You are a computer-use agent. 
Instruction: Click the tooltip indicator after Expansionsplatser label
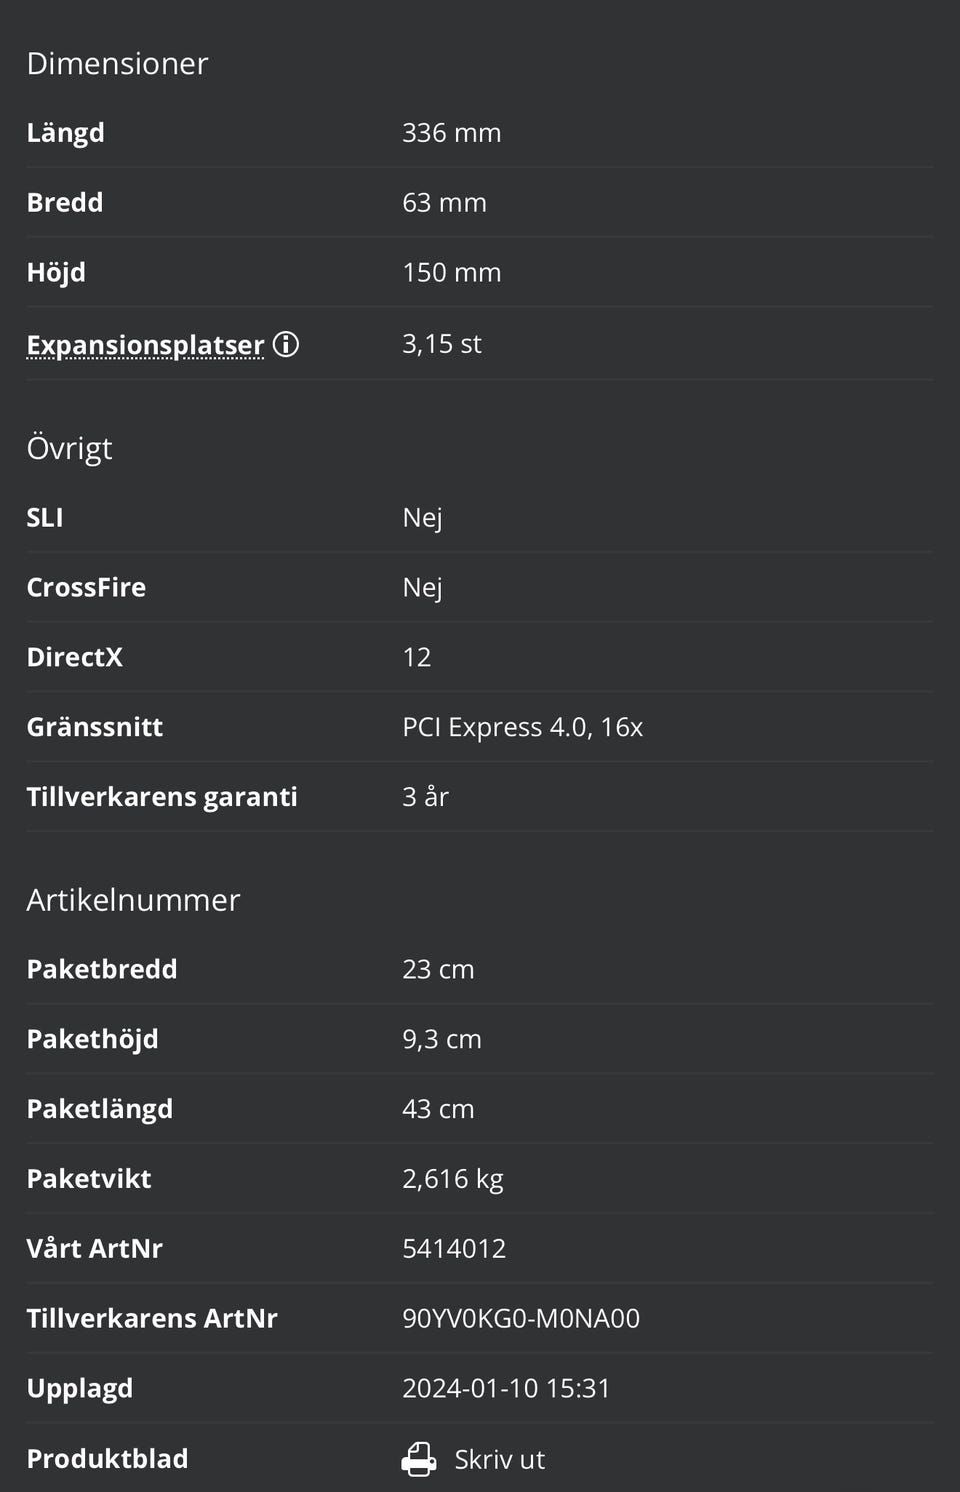pos(286,345)
